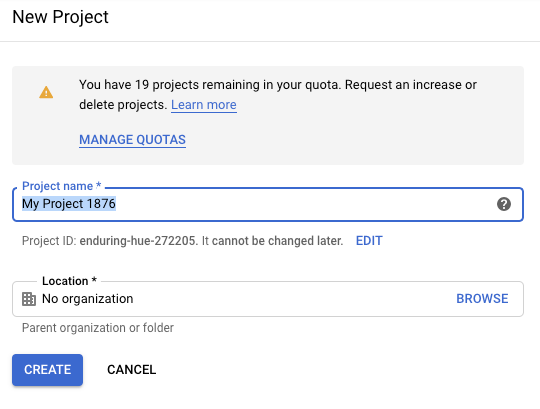This screenshot has width=540, height=409.
Task: Click the Location field label
Action: 69,281
